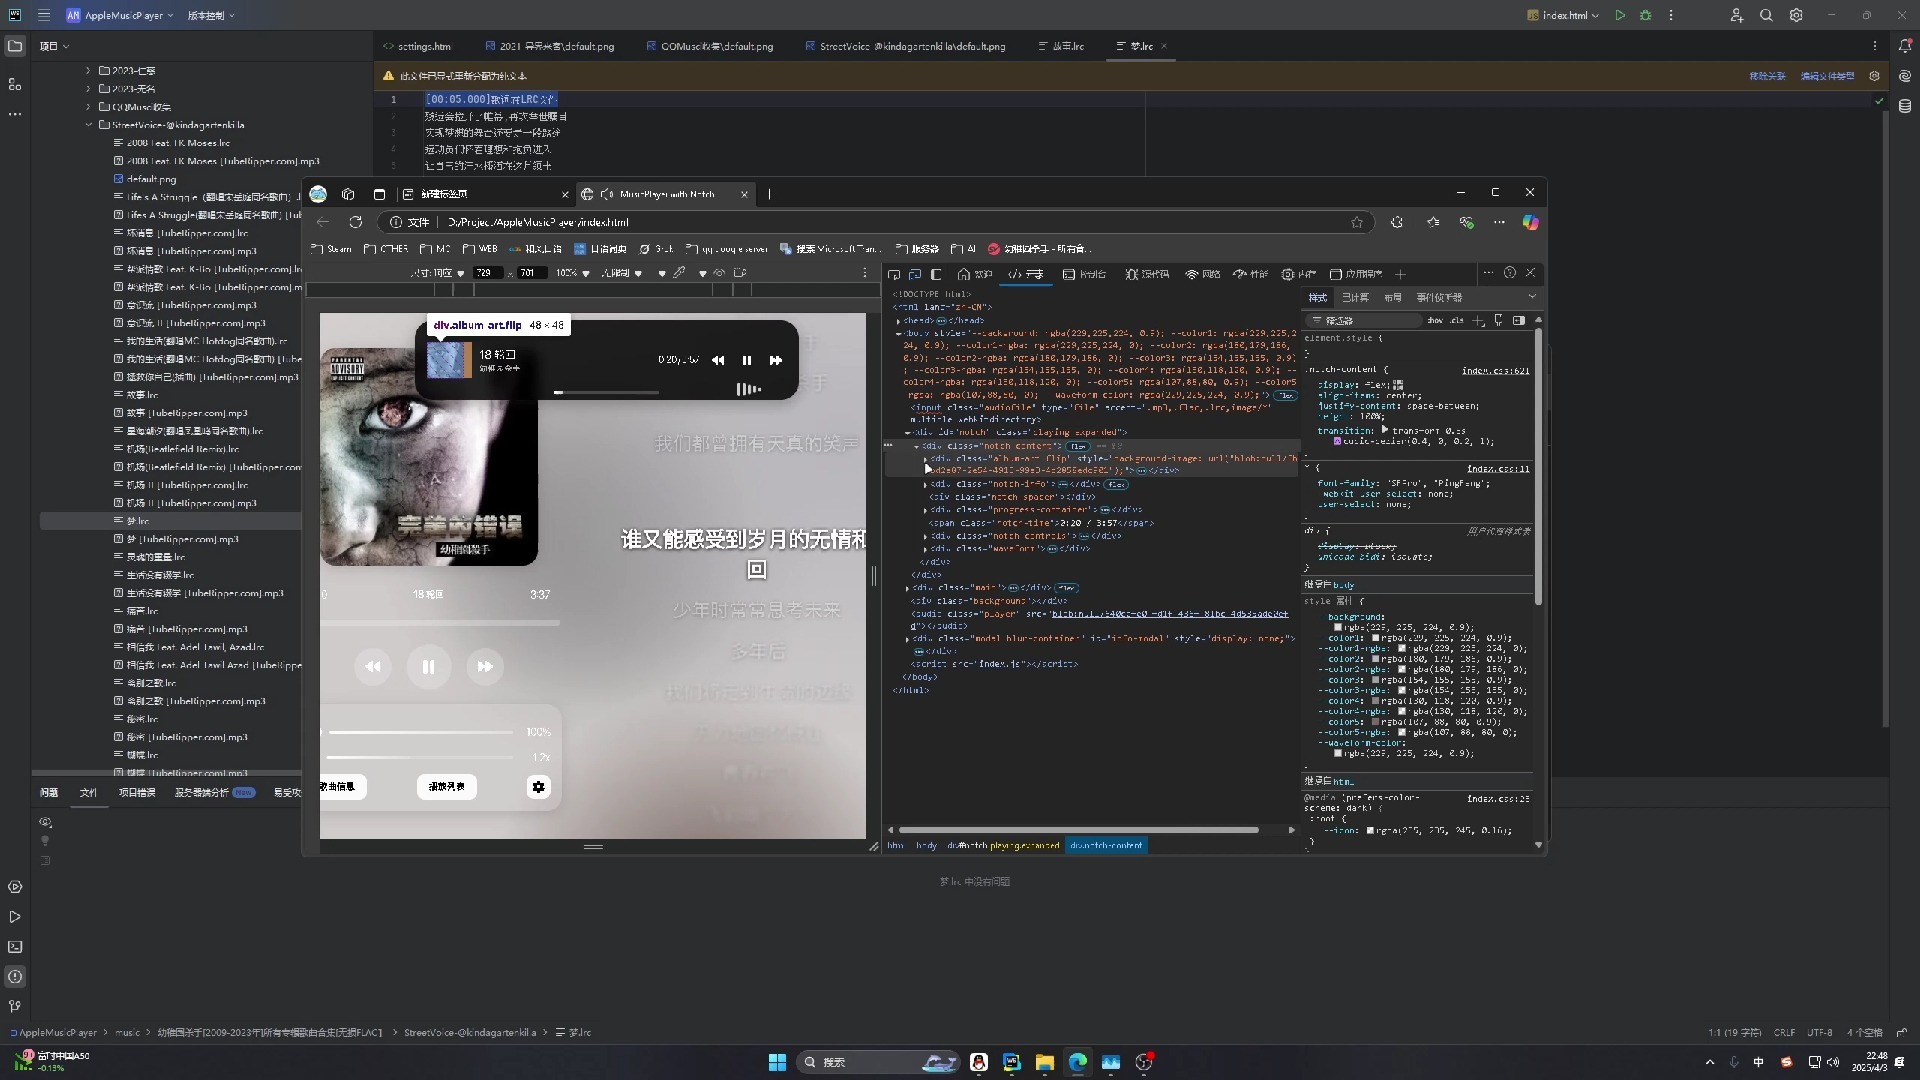Click the 播放列表 button in player
1920x1080 pixels.
pos(447,787)
